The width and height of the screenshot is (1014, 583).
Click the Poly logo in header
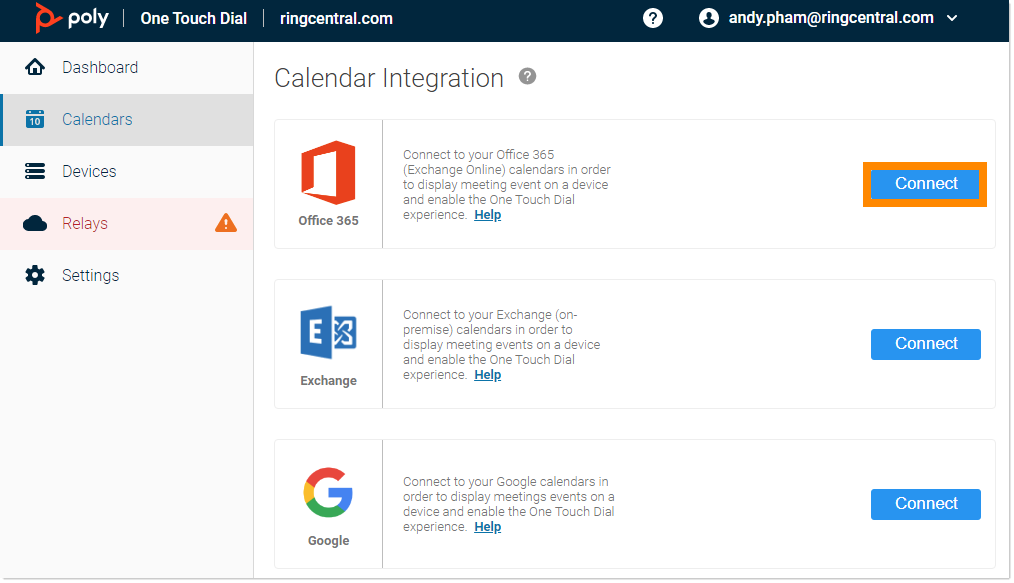(x=71, y=18)
